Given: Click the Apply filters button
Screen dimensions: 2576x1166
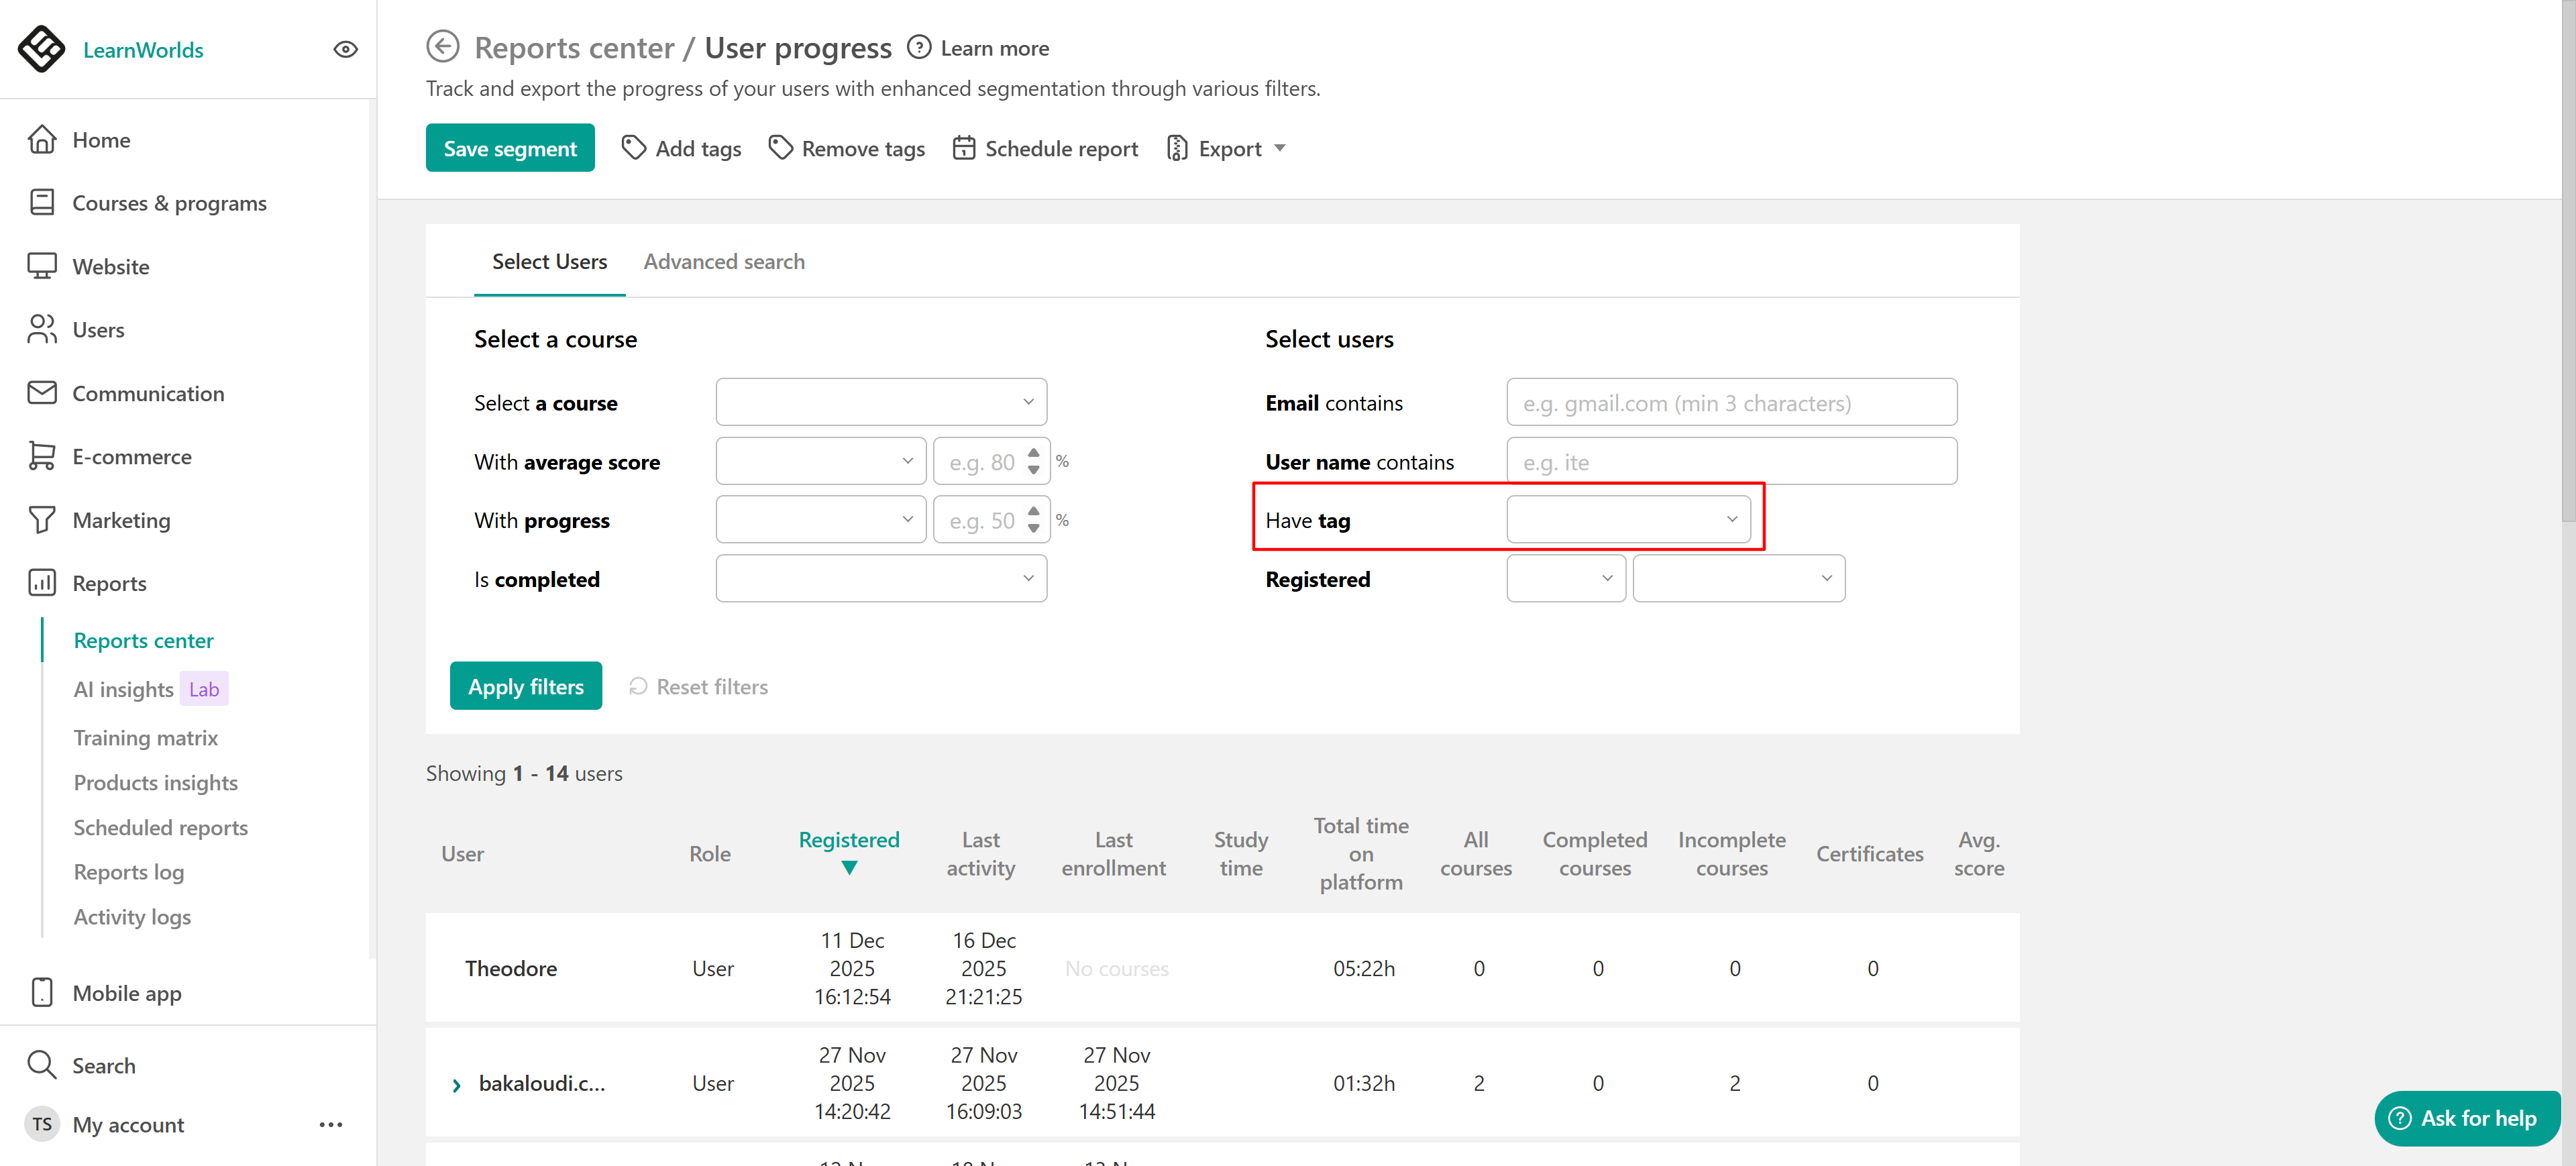Looking at the screenshot, I should [x=525, y=686].
